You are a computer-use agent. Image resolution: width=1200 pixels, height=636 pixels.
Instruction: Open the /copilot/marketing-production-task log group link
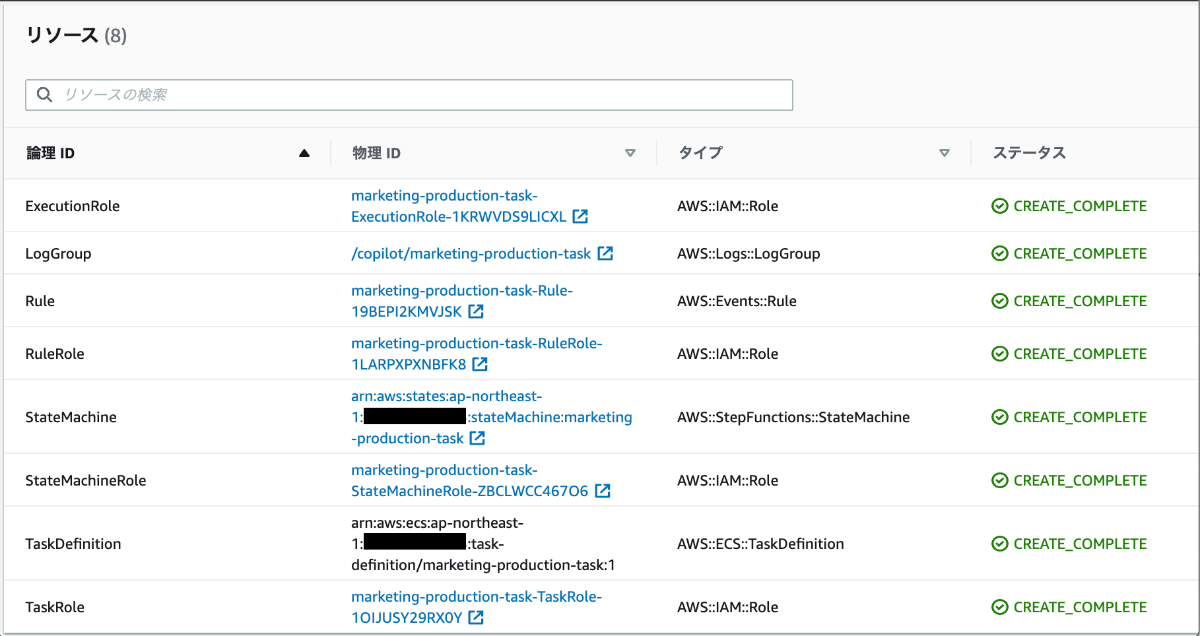tap(471, 254)
